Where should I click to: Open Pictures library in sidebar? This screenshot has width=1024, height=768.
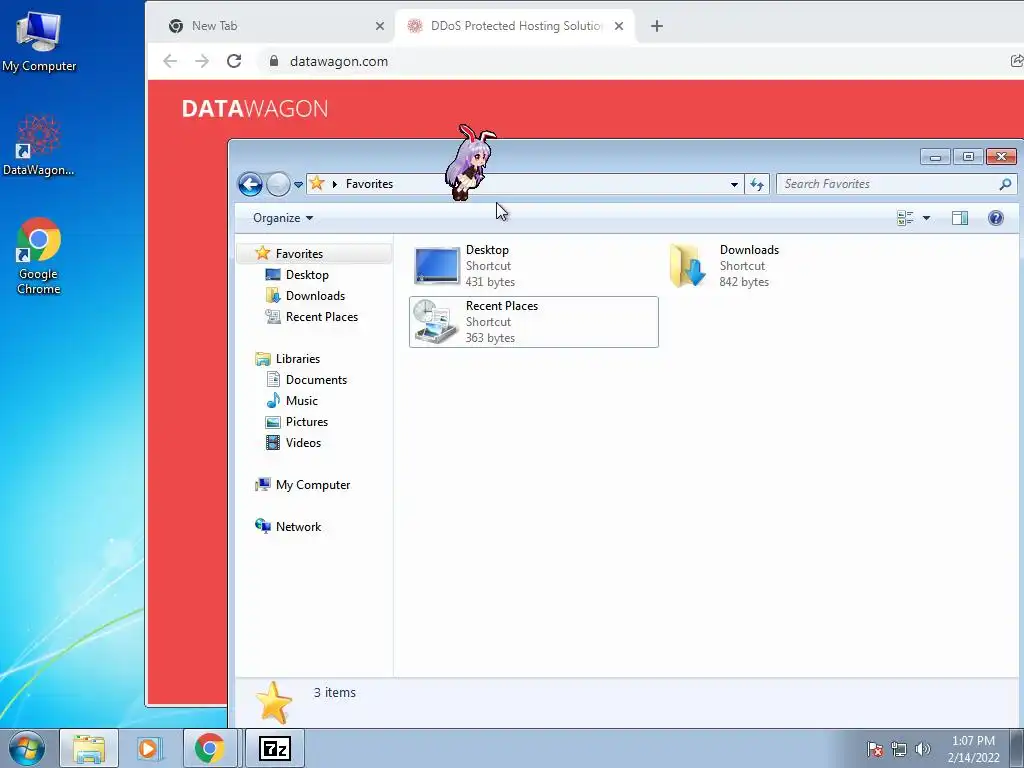point(306,421)
